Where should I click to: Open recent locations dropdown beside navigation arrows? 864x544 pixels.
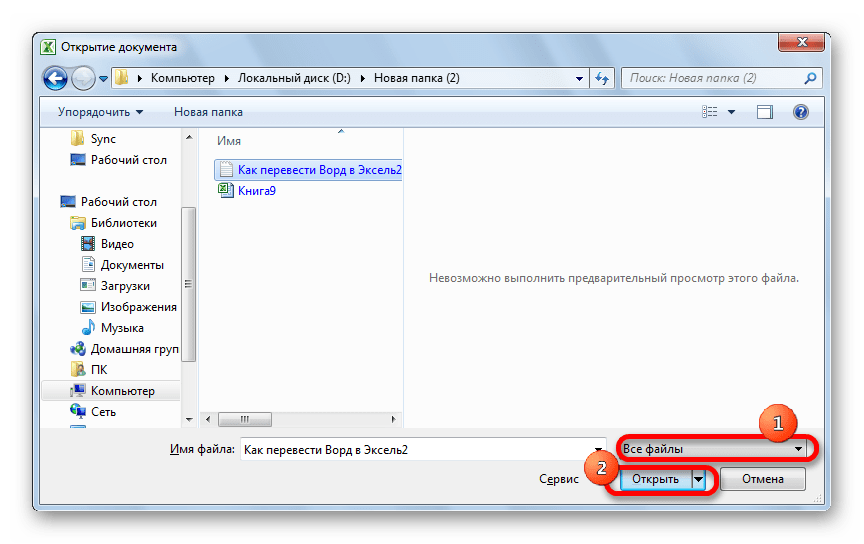click(x=103, y=79)
